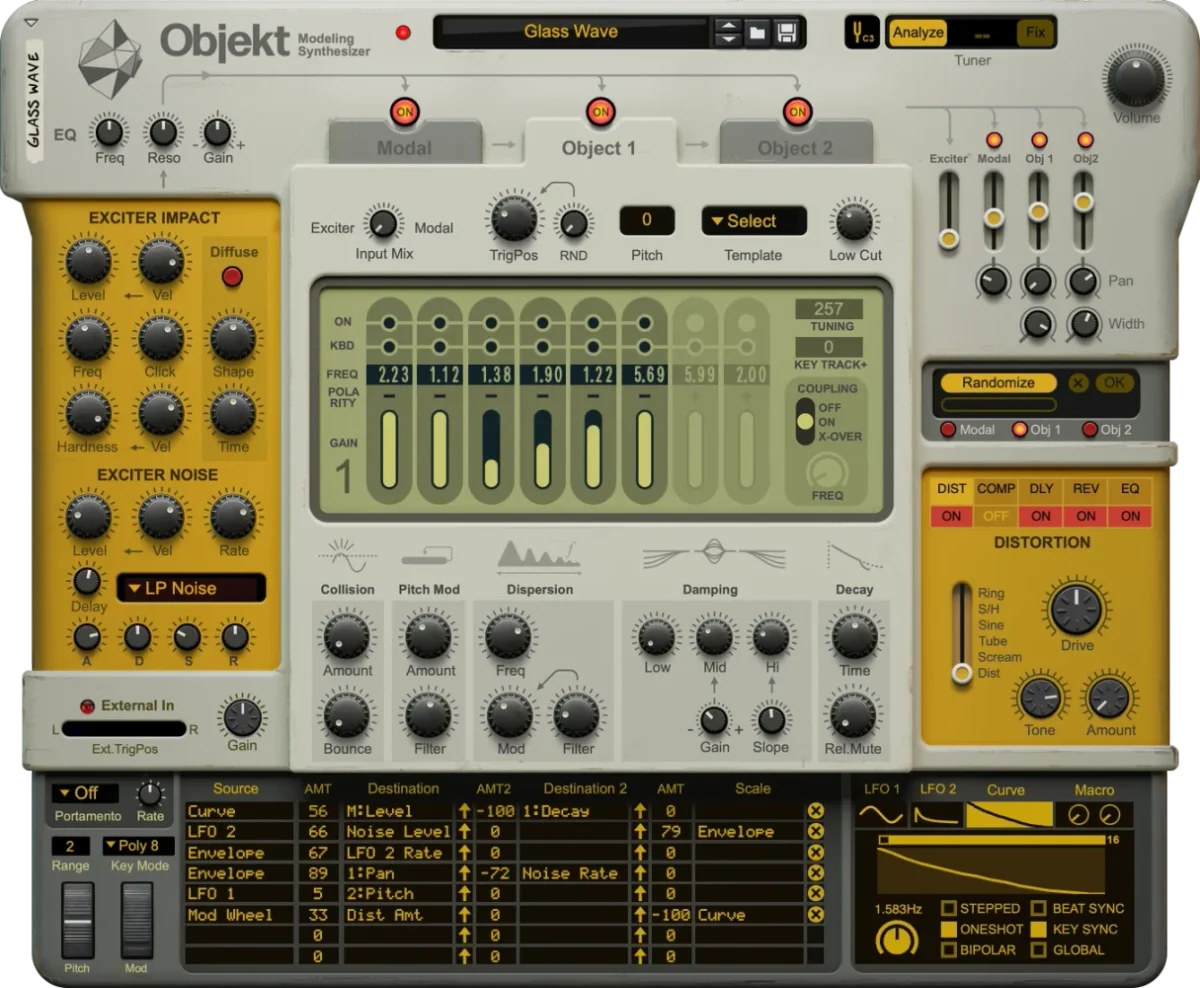Cancel randomize with the X icon
Viewport: 1200px width, 988px height.
coord(1078,383)
